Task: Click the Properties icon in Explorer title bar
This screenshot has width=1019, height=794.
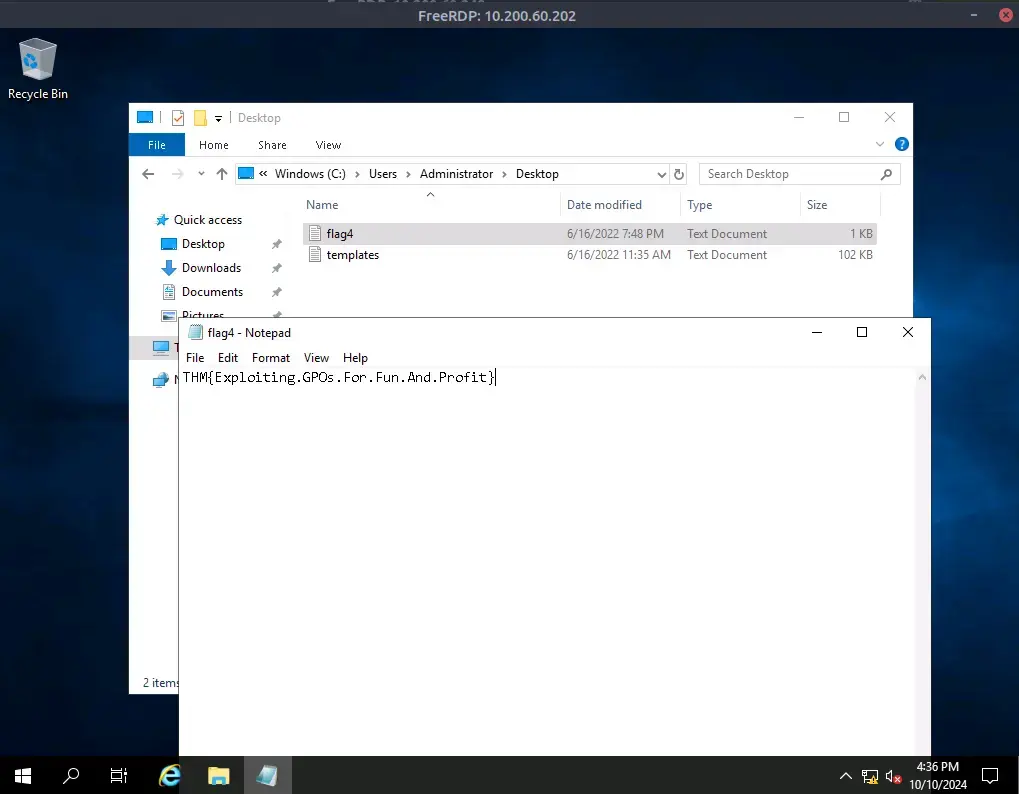Action: tap(177, 118)
